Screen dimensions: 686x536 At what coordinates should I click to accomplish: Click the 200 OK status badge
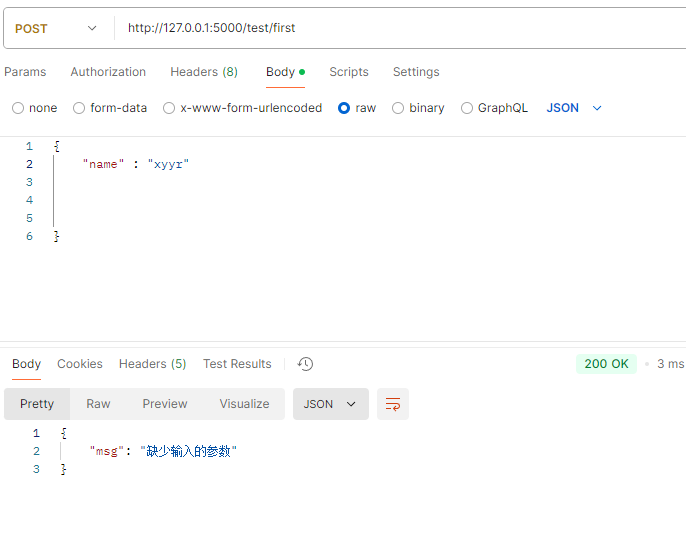[606, 364]
